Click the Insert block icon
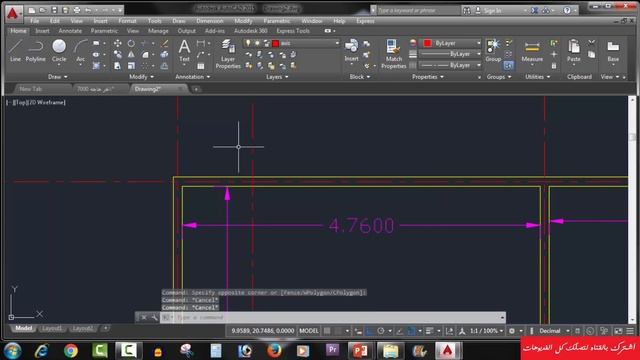 point(351,51)
